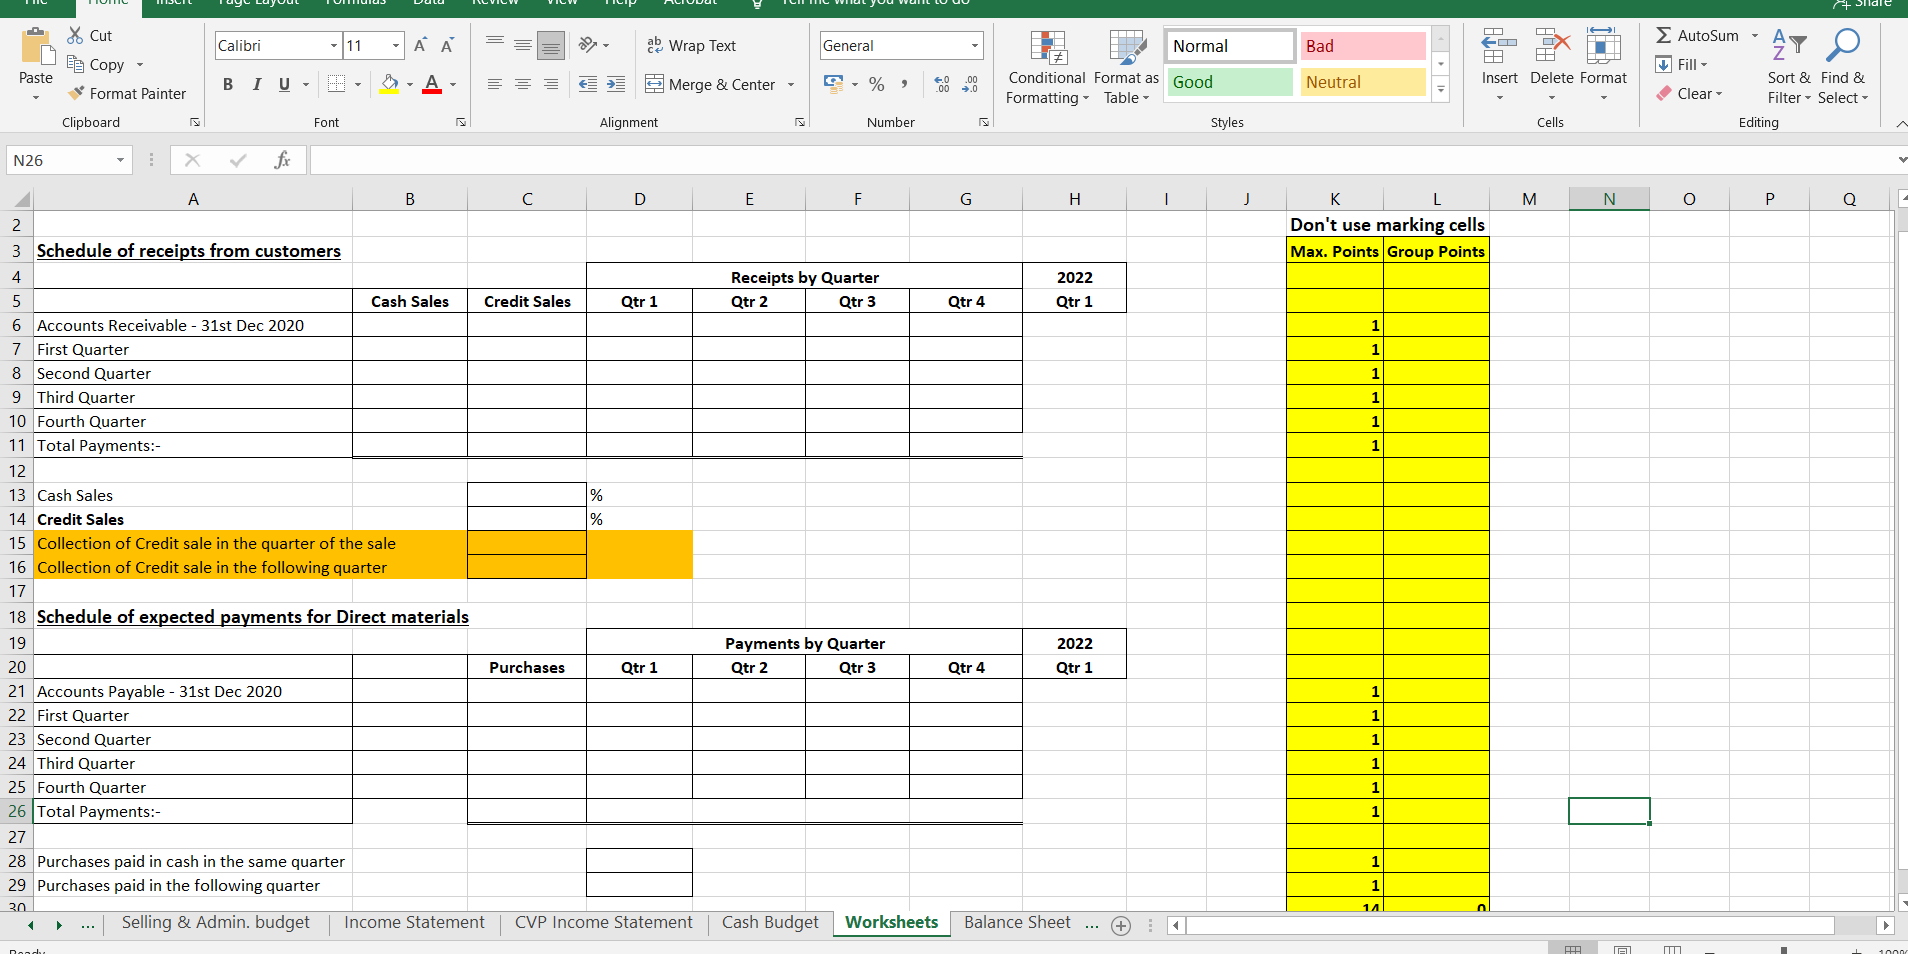
Task: Open Selling & Admin. budget sheet
Action: 216,922
